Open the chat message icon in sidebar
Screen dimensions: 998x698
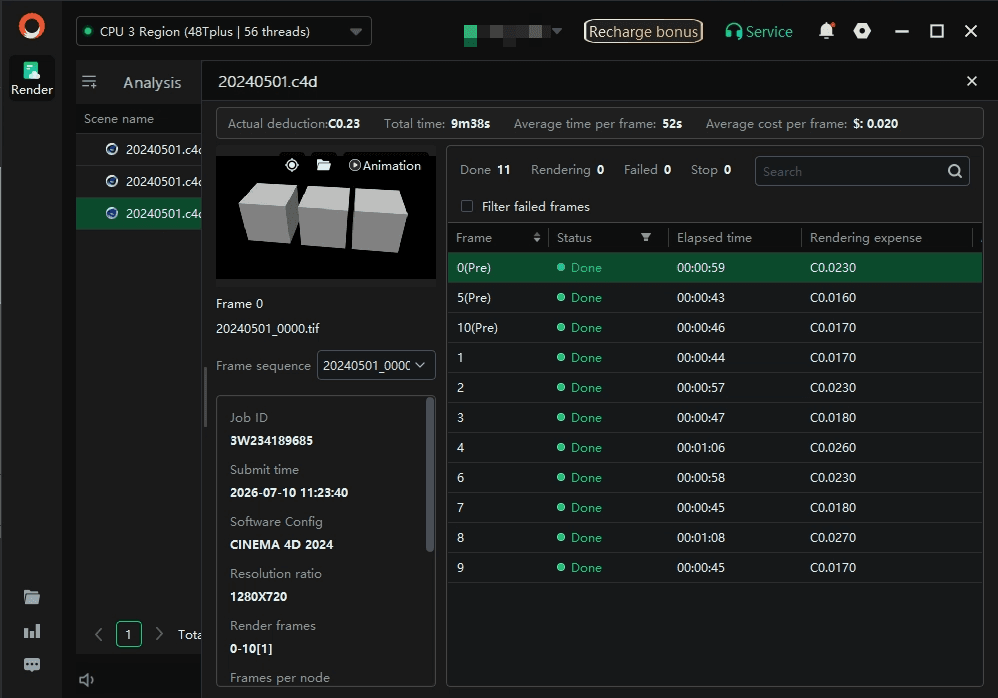pyautogui.click(x=32, y=665)
